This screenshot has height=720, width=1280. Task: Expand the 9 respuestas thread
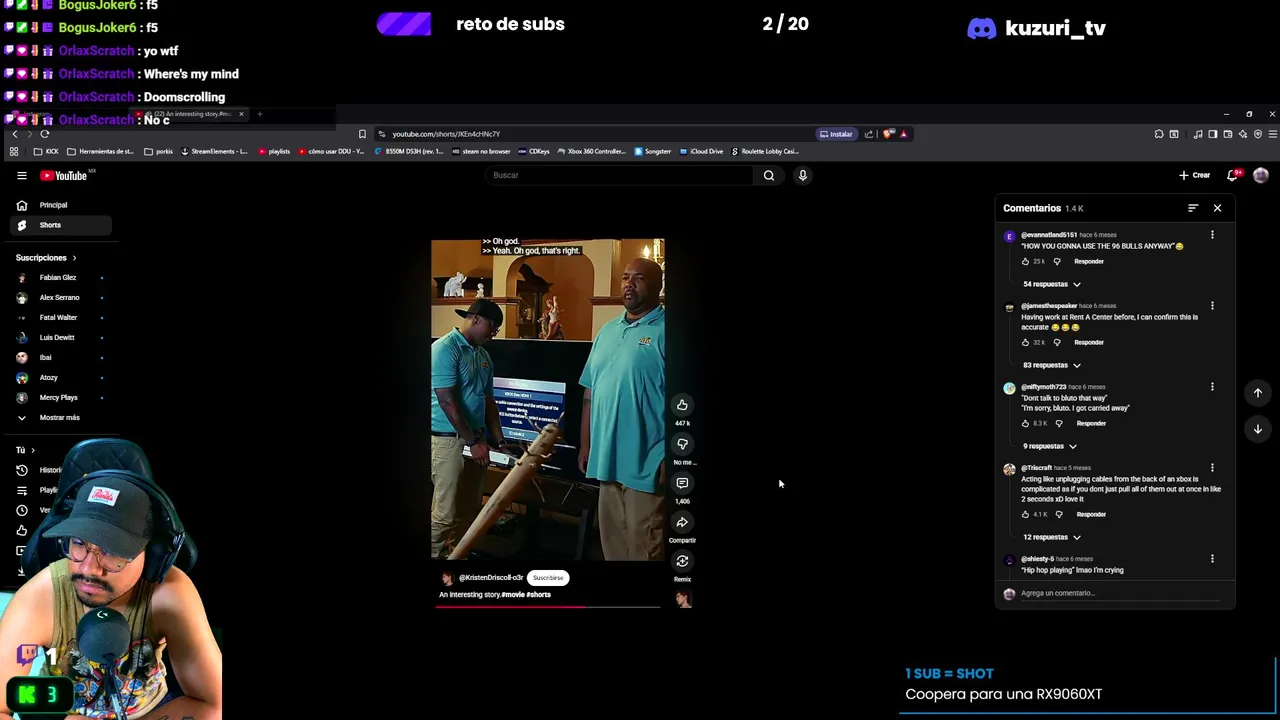click(1049, 446)
